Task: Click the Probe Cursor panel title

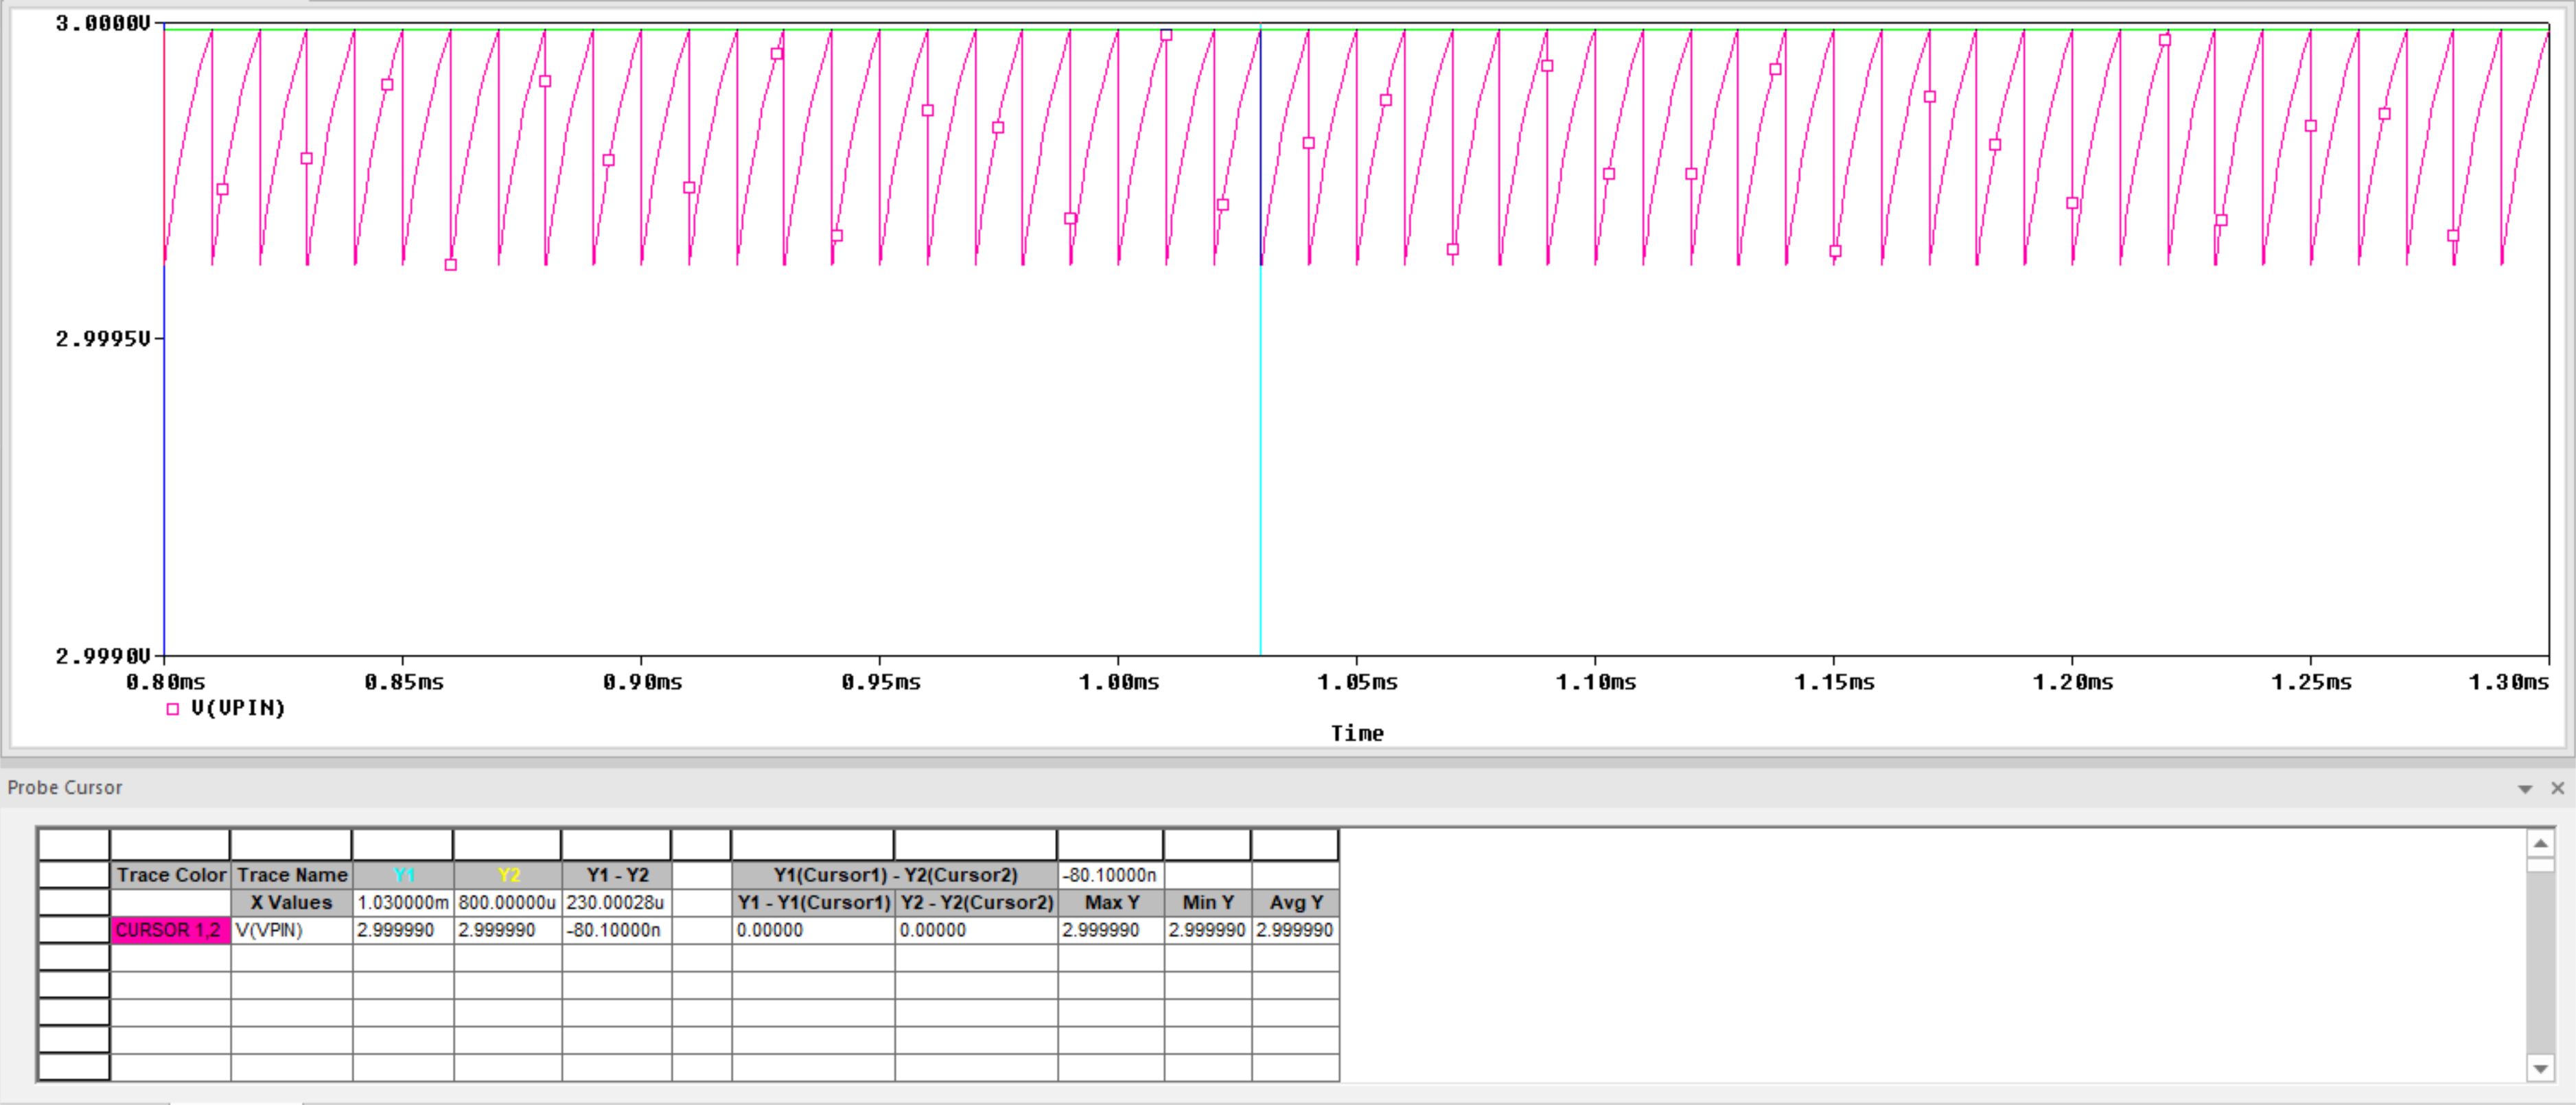Action: pos(65,788)
